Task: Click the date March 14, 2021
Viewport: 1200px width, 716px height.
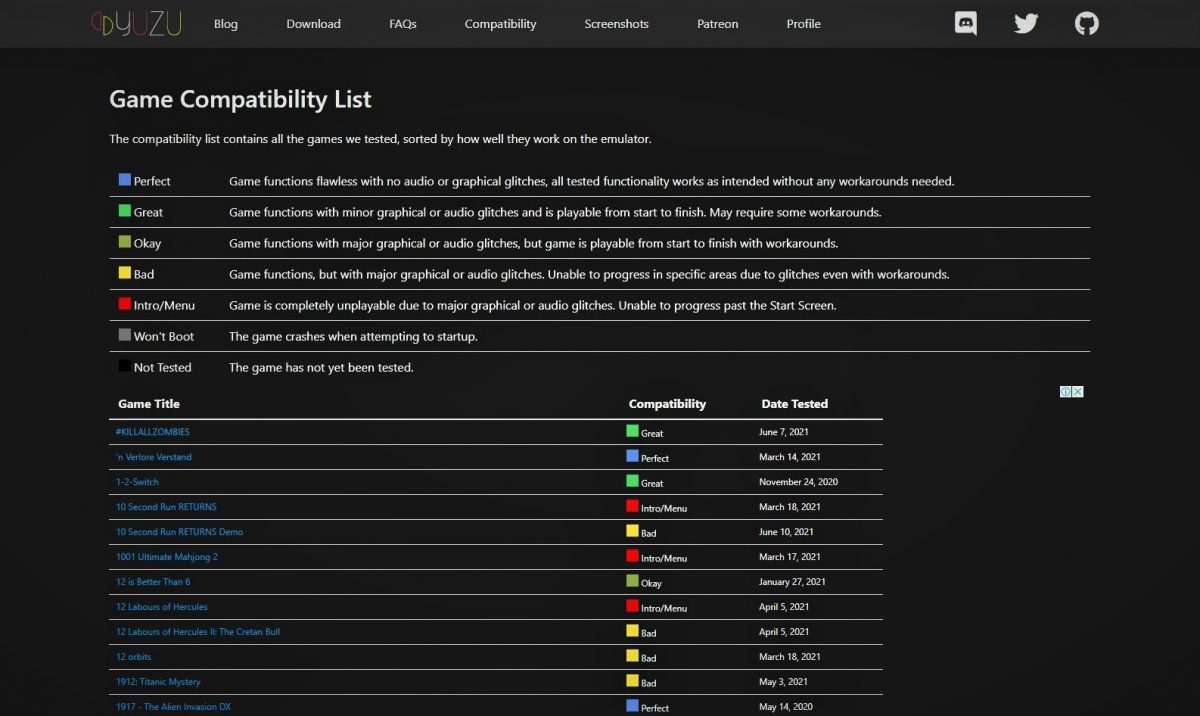Action: [x=790, y=457]
